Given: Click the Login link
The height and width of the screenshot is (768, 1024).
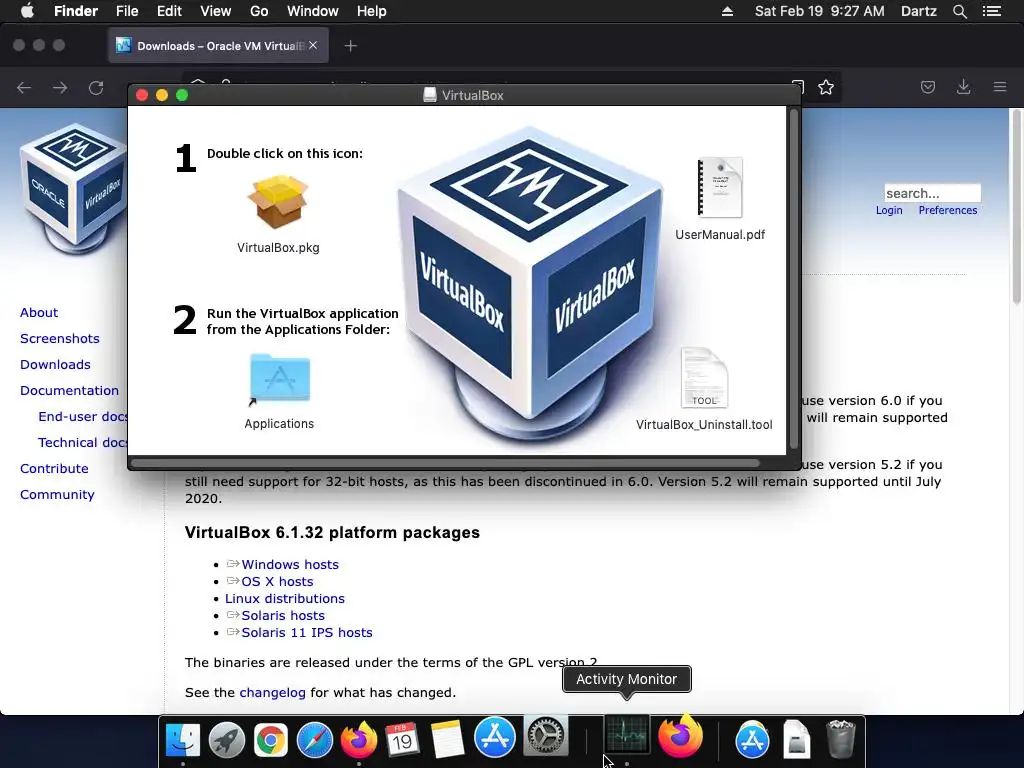Looking at the screenshot, I should 889,210.
